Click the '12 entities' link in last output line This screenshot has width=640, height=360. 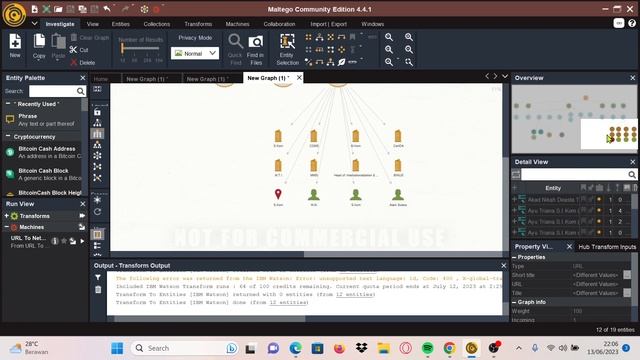tap(289, 302)
